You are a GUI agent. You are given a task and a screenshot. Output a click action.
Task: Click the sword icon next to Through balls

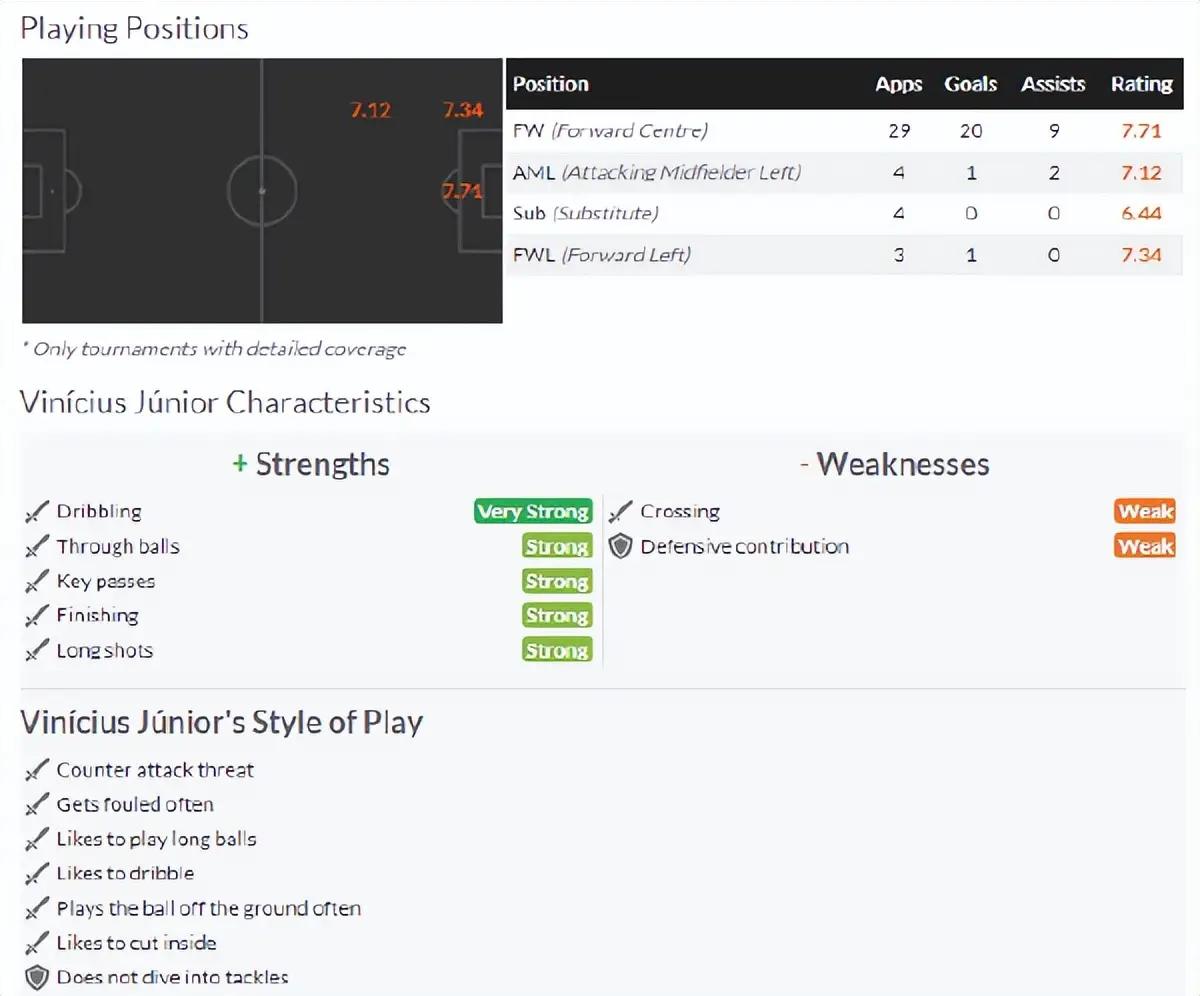click(37, 547)
